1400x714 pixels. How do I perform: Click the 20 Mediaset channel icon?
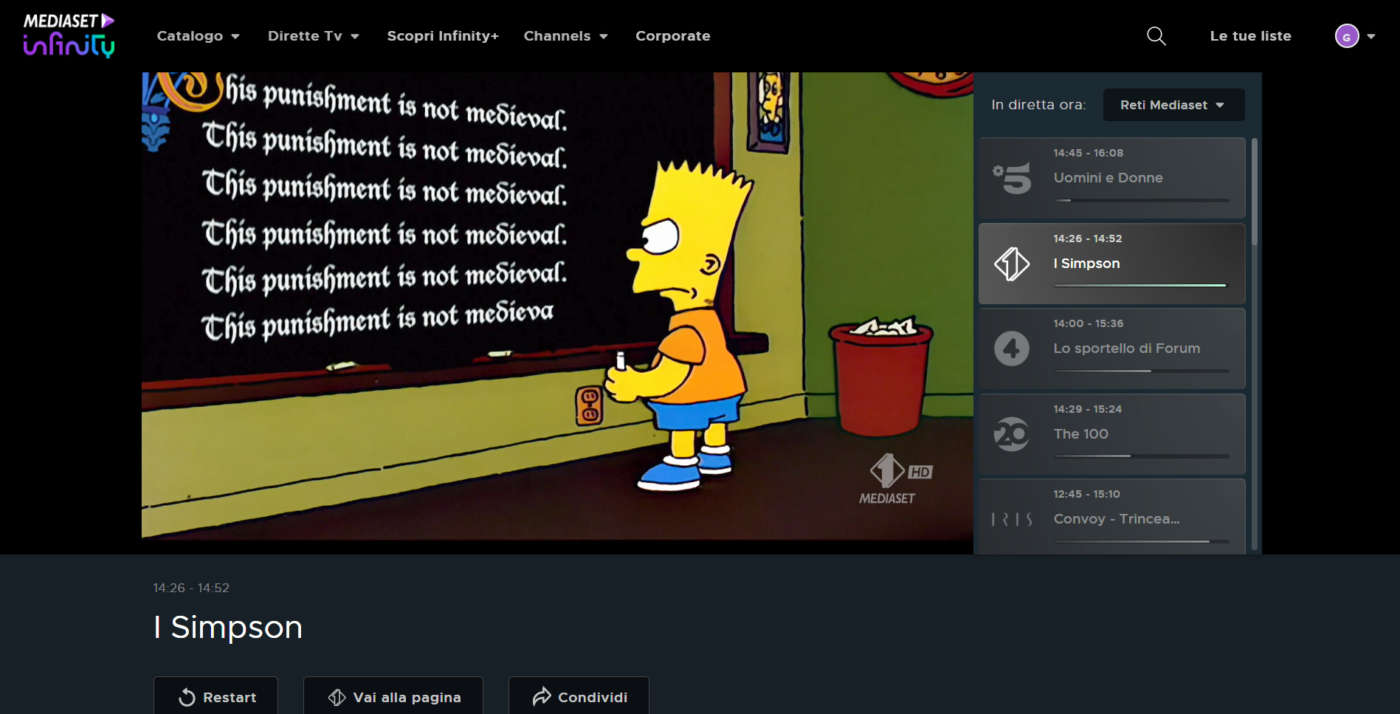coord(1013,433)
